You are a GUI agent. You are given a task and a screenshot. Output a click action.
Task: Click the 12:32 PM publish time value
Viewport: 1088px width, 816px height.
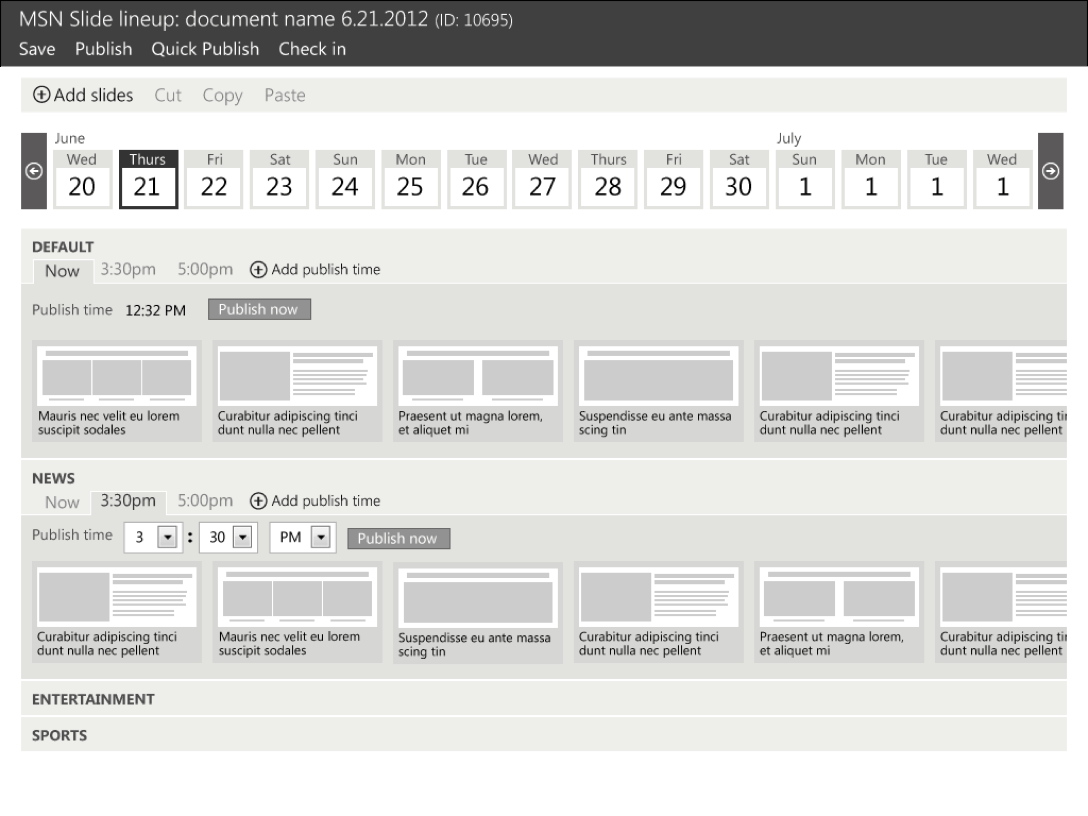pos(155,311)
